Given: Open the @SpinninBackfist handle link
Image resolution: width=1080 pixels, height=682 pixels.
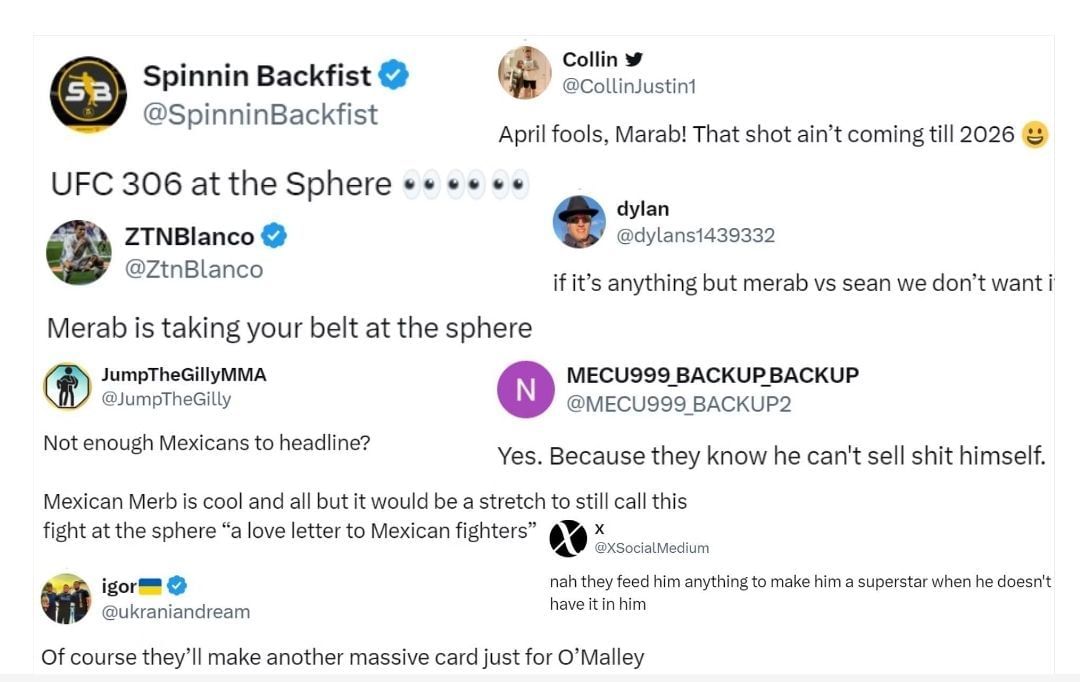Looking at the screenshot, I should 260,114.
